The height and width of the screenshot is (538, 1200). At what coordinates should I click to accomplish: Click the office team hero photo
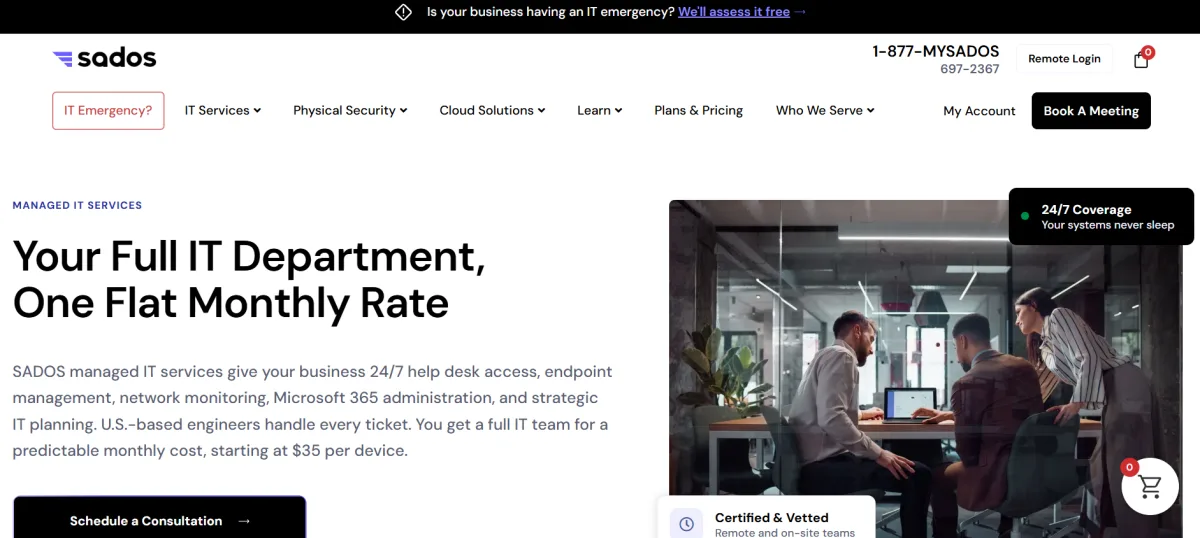pos(925,368)
